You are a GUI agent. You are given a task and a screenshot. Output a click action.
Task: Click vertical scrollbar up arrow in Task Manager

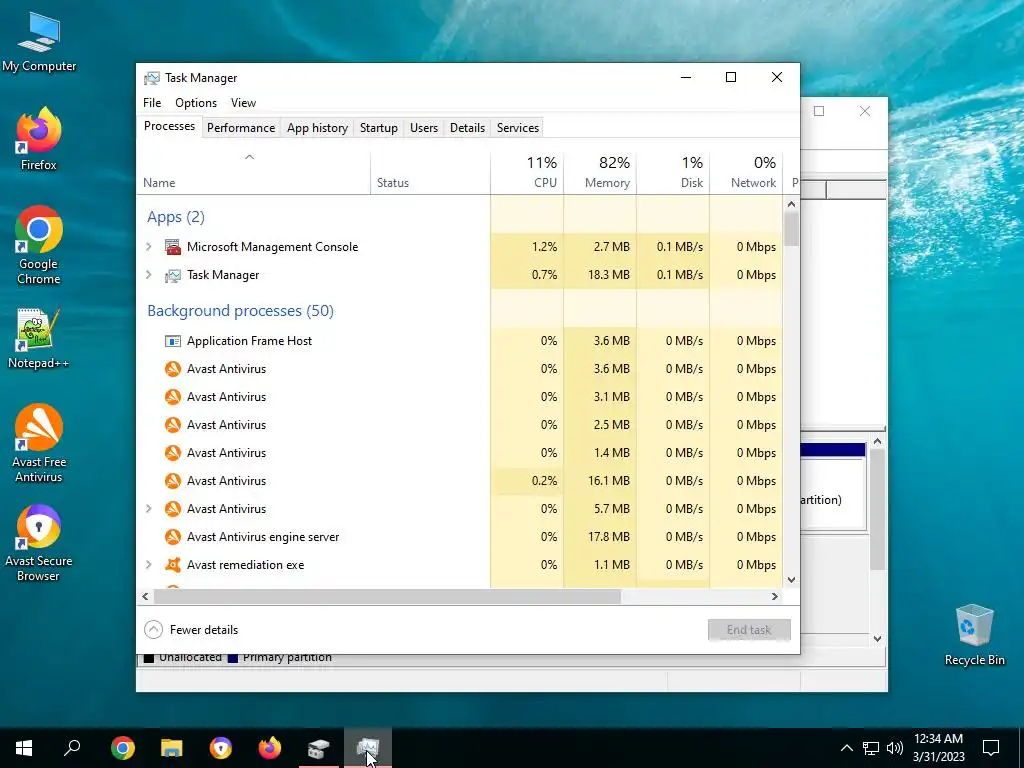792,204
